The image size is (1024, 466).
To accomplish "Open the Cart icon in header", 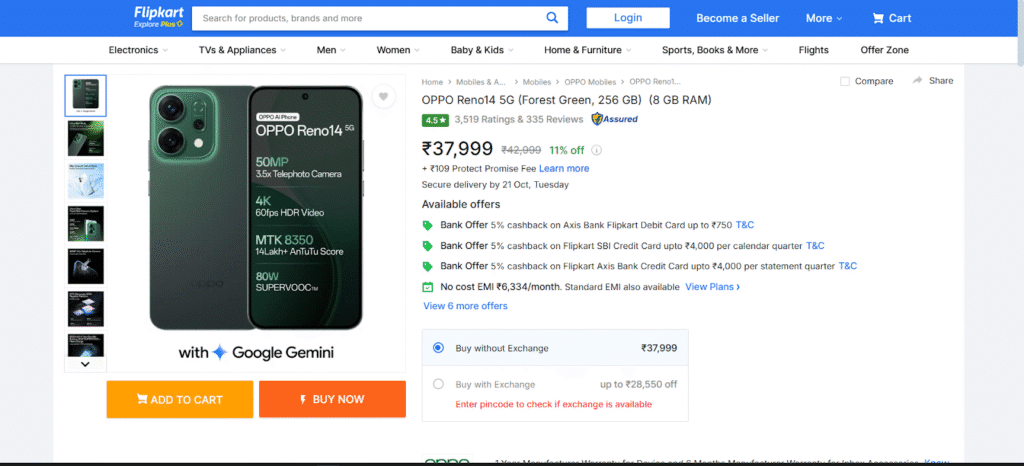I will (x=878, y=18).
